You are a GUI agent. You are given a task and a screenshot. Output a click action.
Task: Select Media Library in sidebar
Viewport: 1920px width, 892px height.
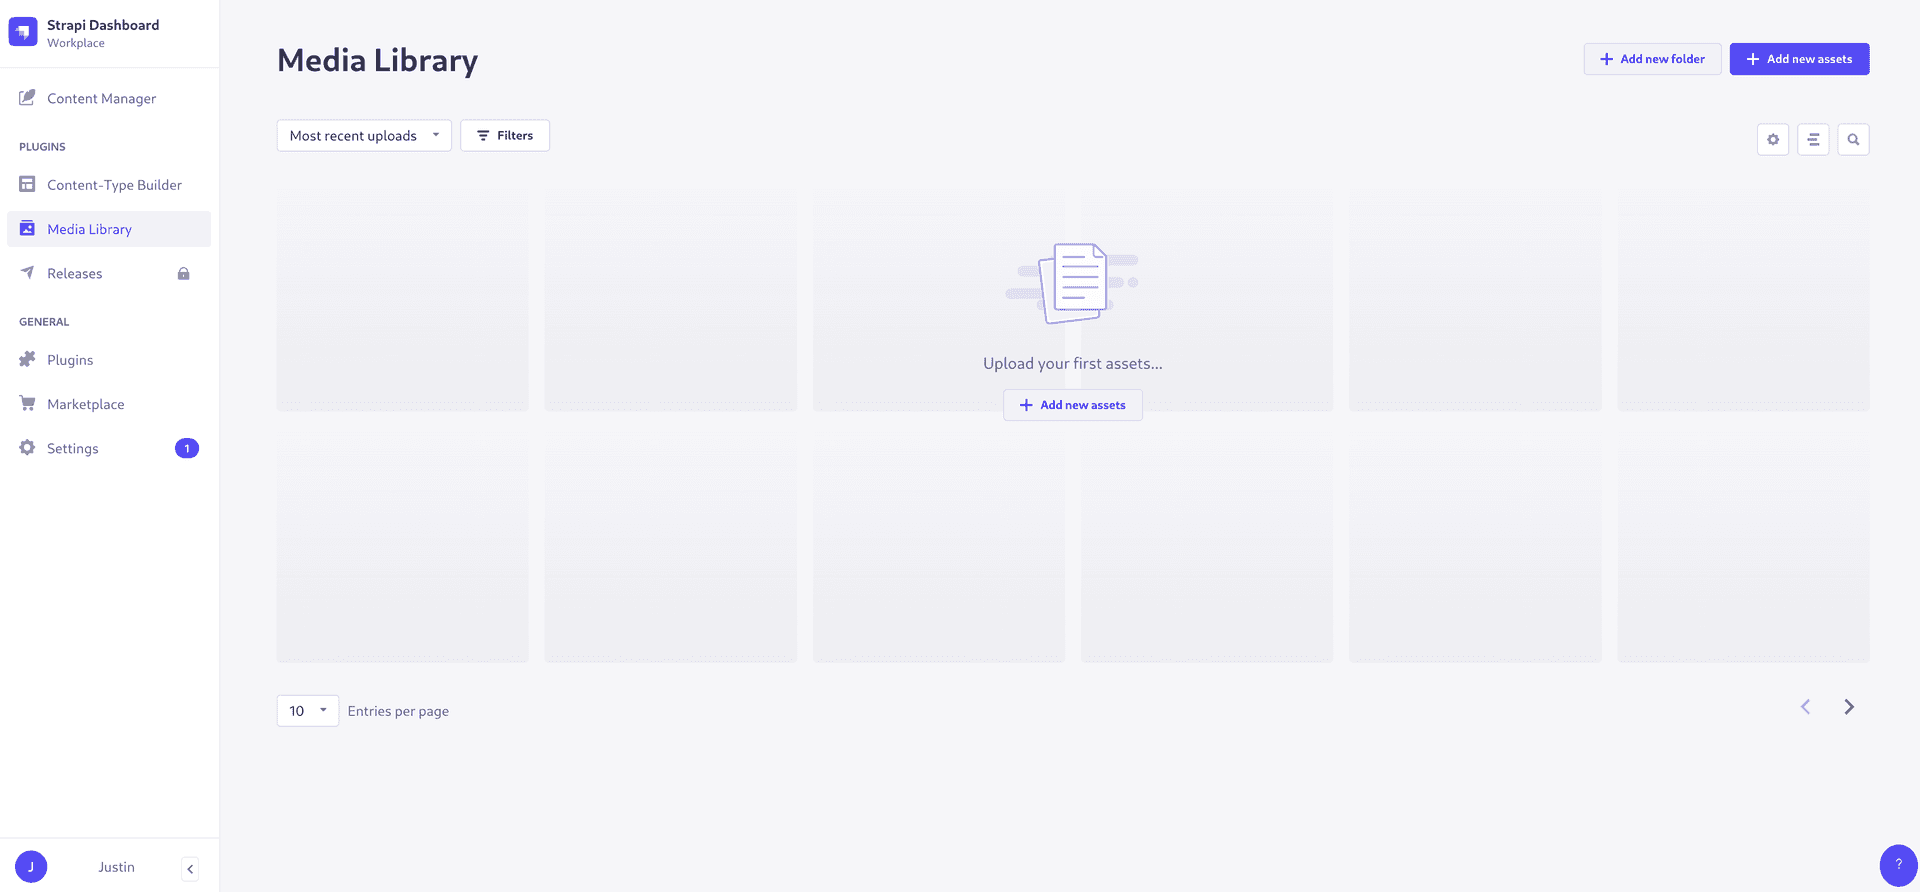(89, 229)
